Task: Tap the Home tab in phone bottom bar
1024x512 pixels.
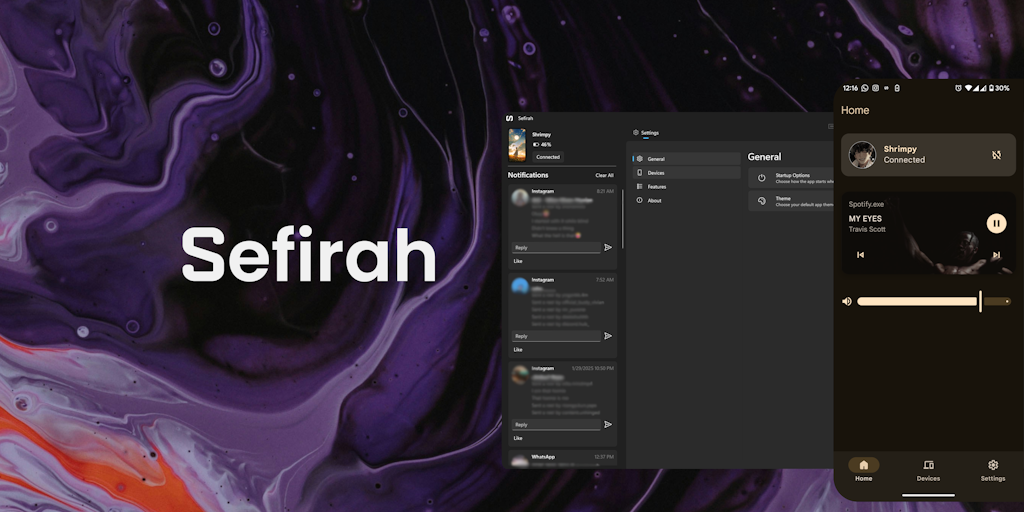Action: point(863,470)
